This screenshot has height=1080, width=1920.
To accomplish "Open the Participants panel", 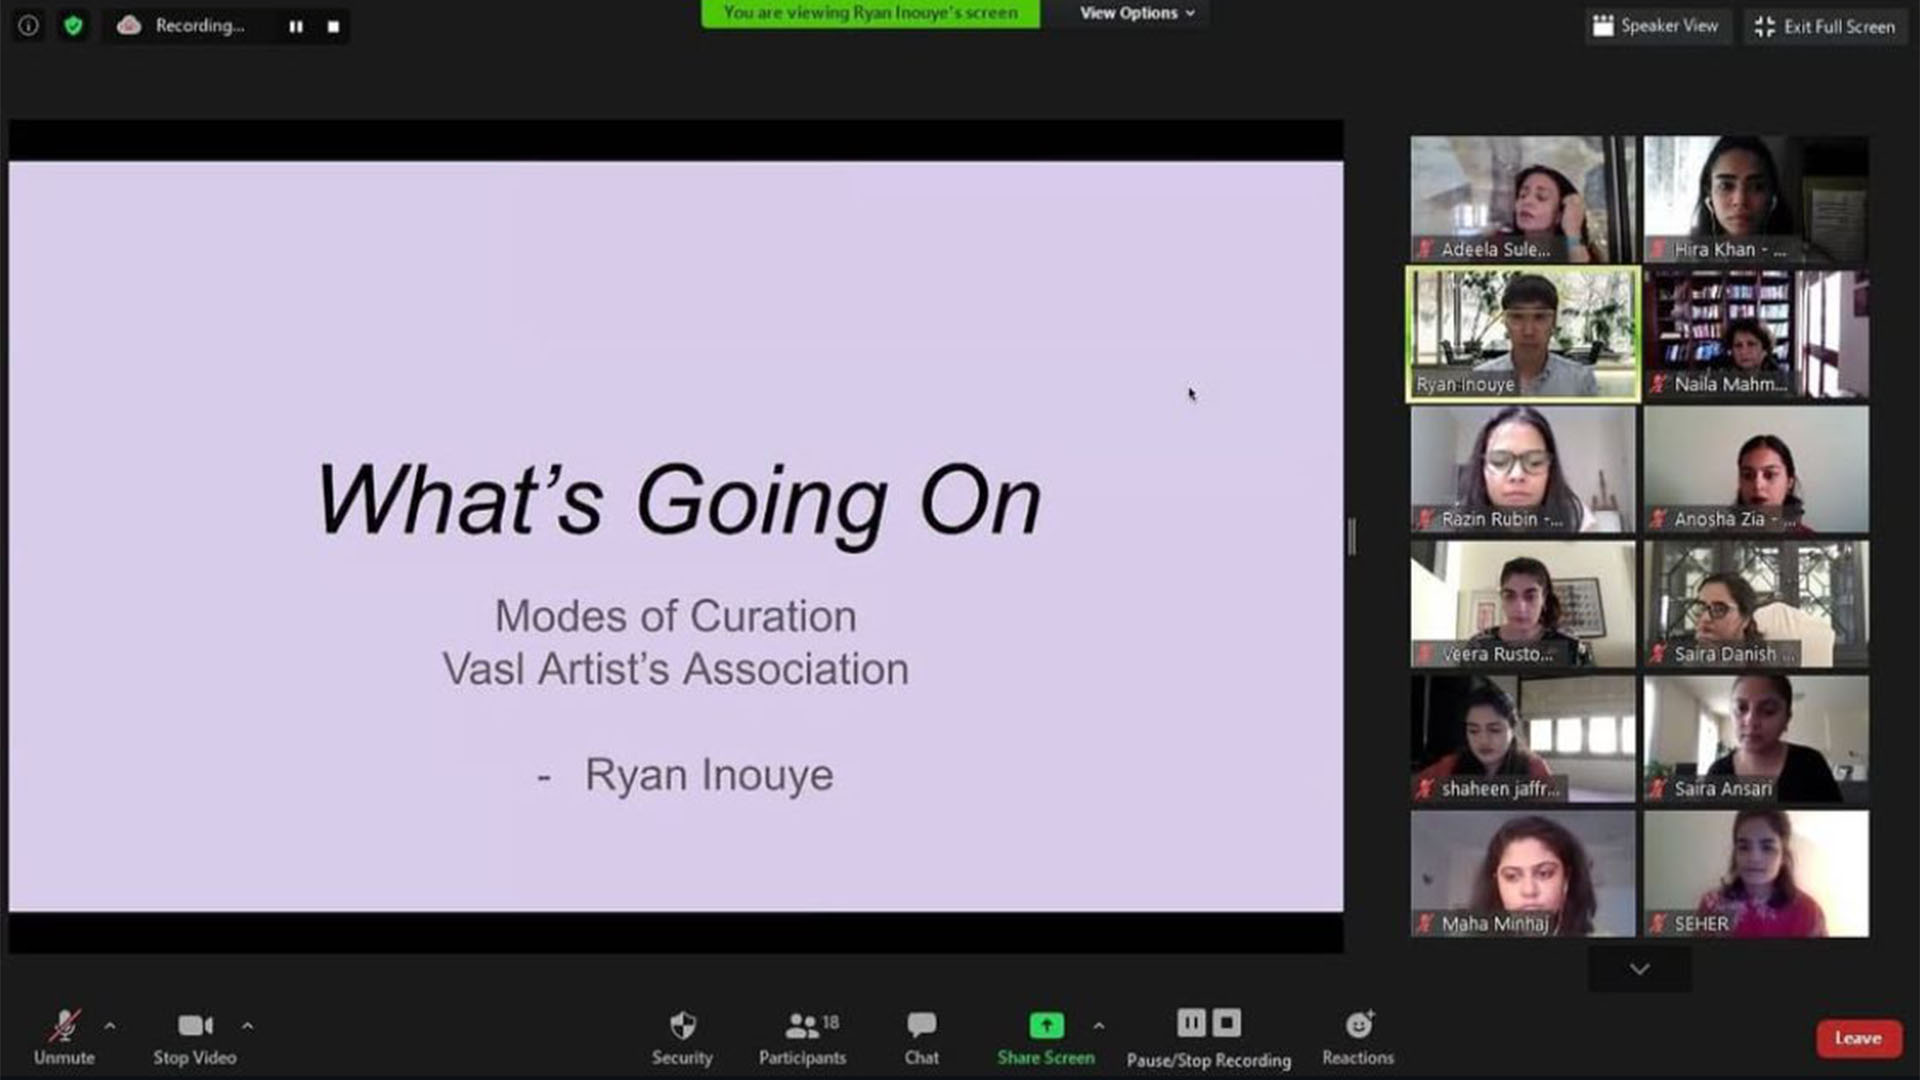I will pos(802,1038).
